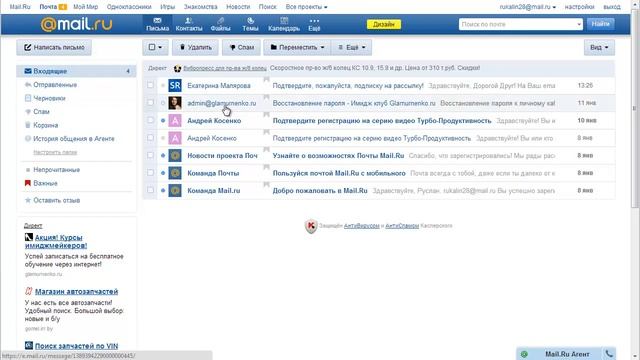
Task: Click the Найти search button
Action: coord(600,24)
